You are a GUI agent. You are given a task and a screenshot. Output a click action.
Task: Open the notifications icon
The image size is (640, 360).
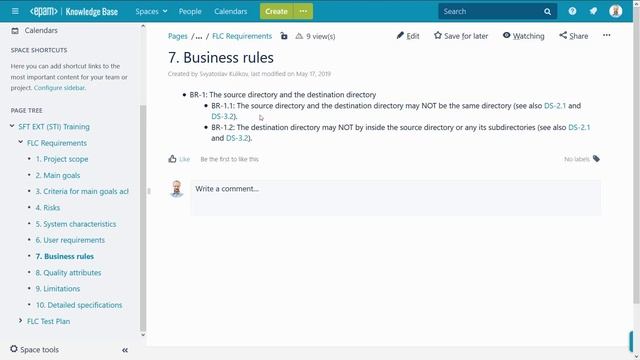tap(593, 11)
